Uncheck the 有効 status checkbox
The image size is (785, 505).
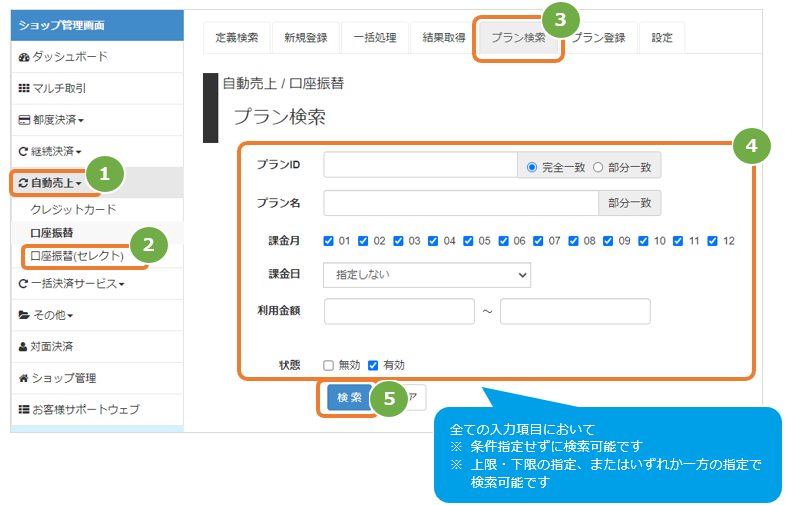click(x=373, y=365)
